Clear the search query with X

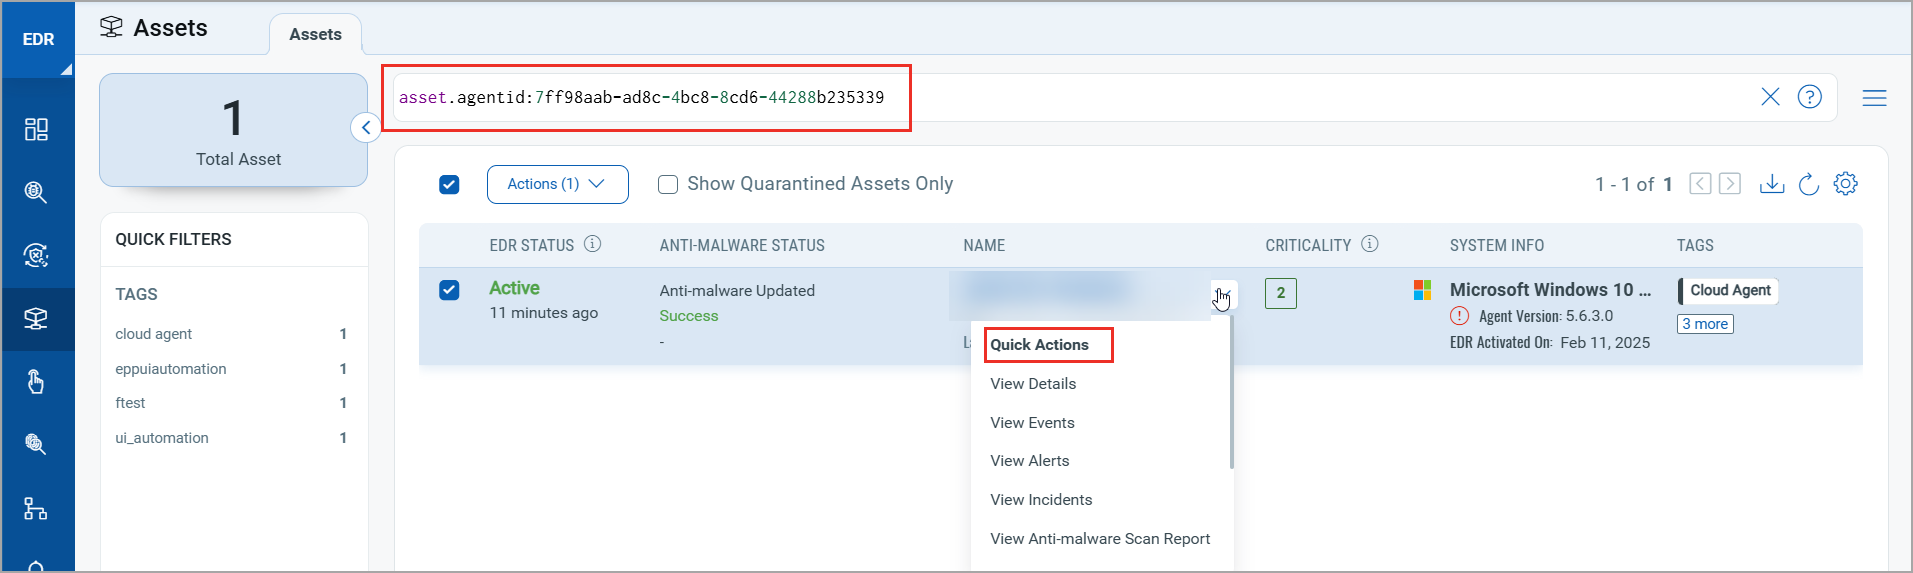(1770, 97)
